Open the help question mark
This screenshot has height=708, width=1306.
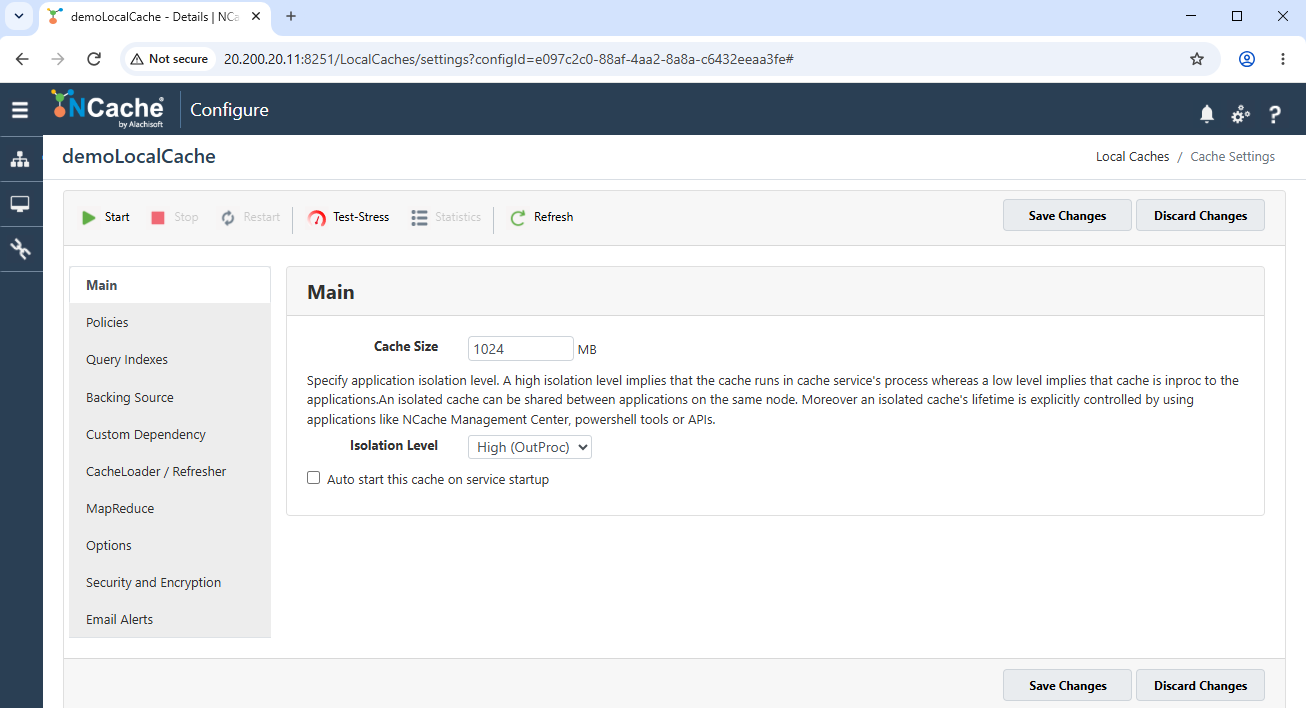[1275, 114]
